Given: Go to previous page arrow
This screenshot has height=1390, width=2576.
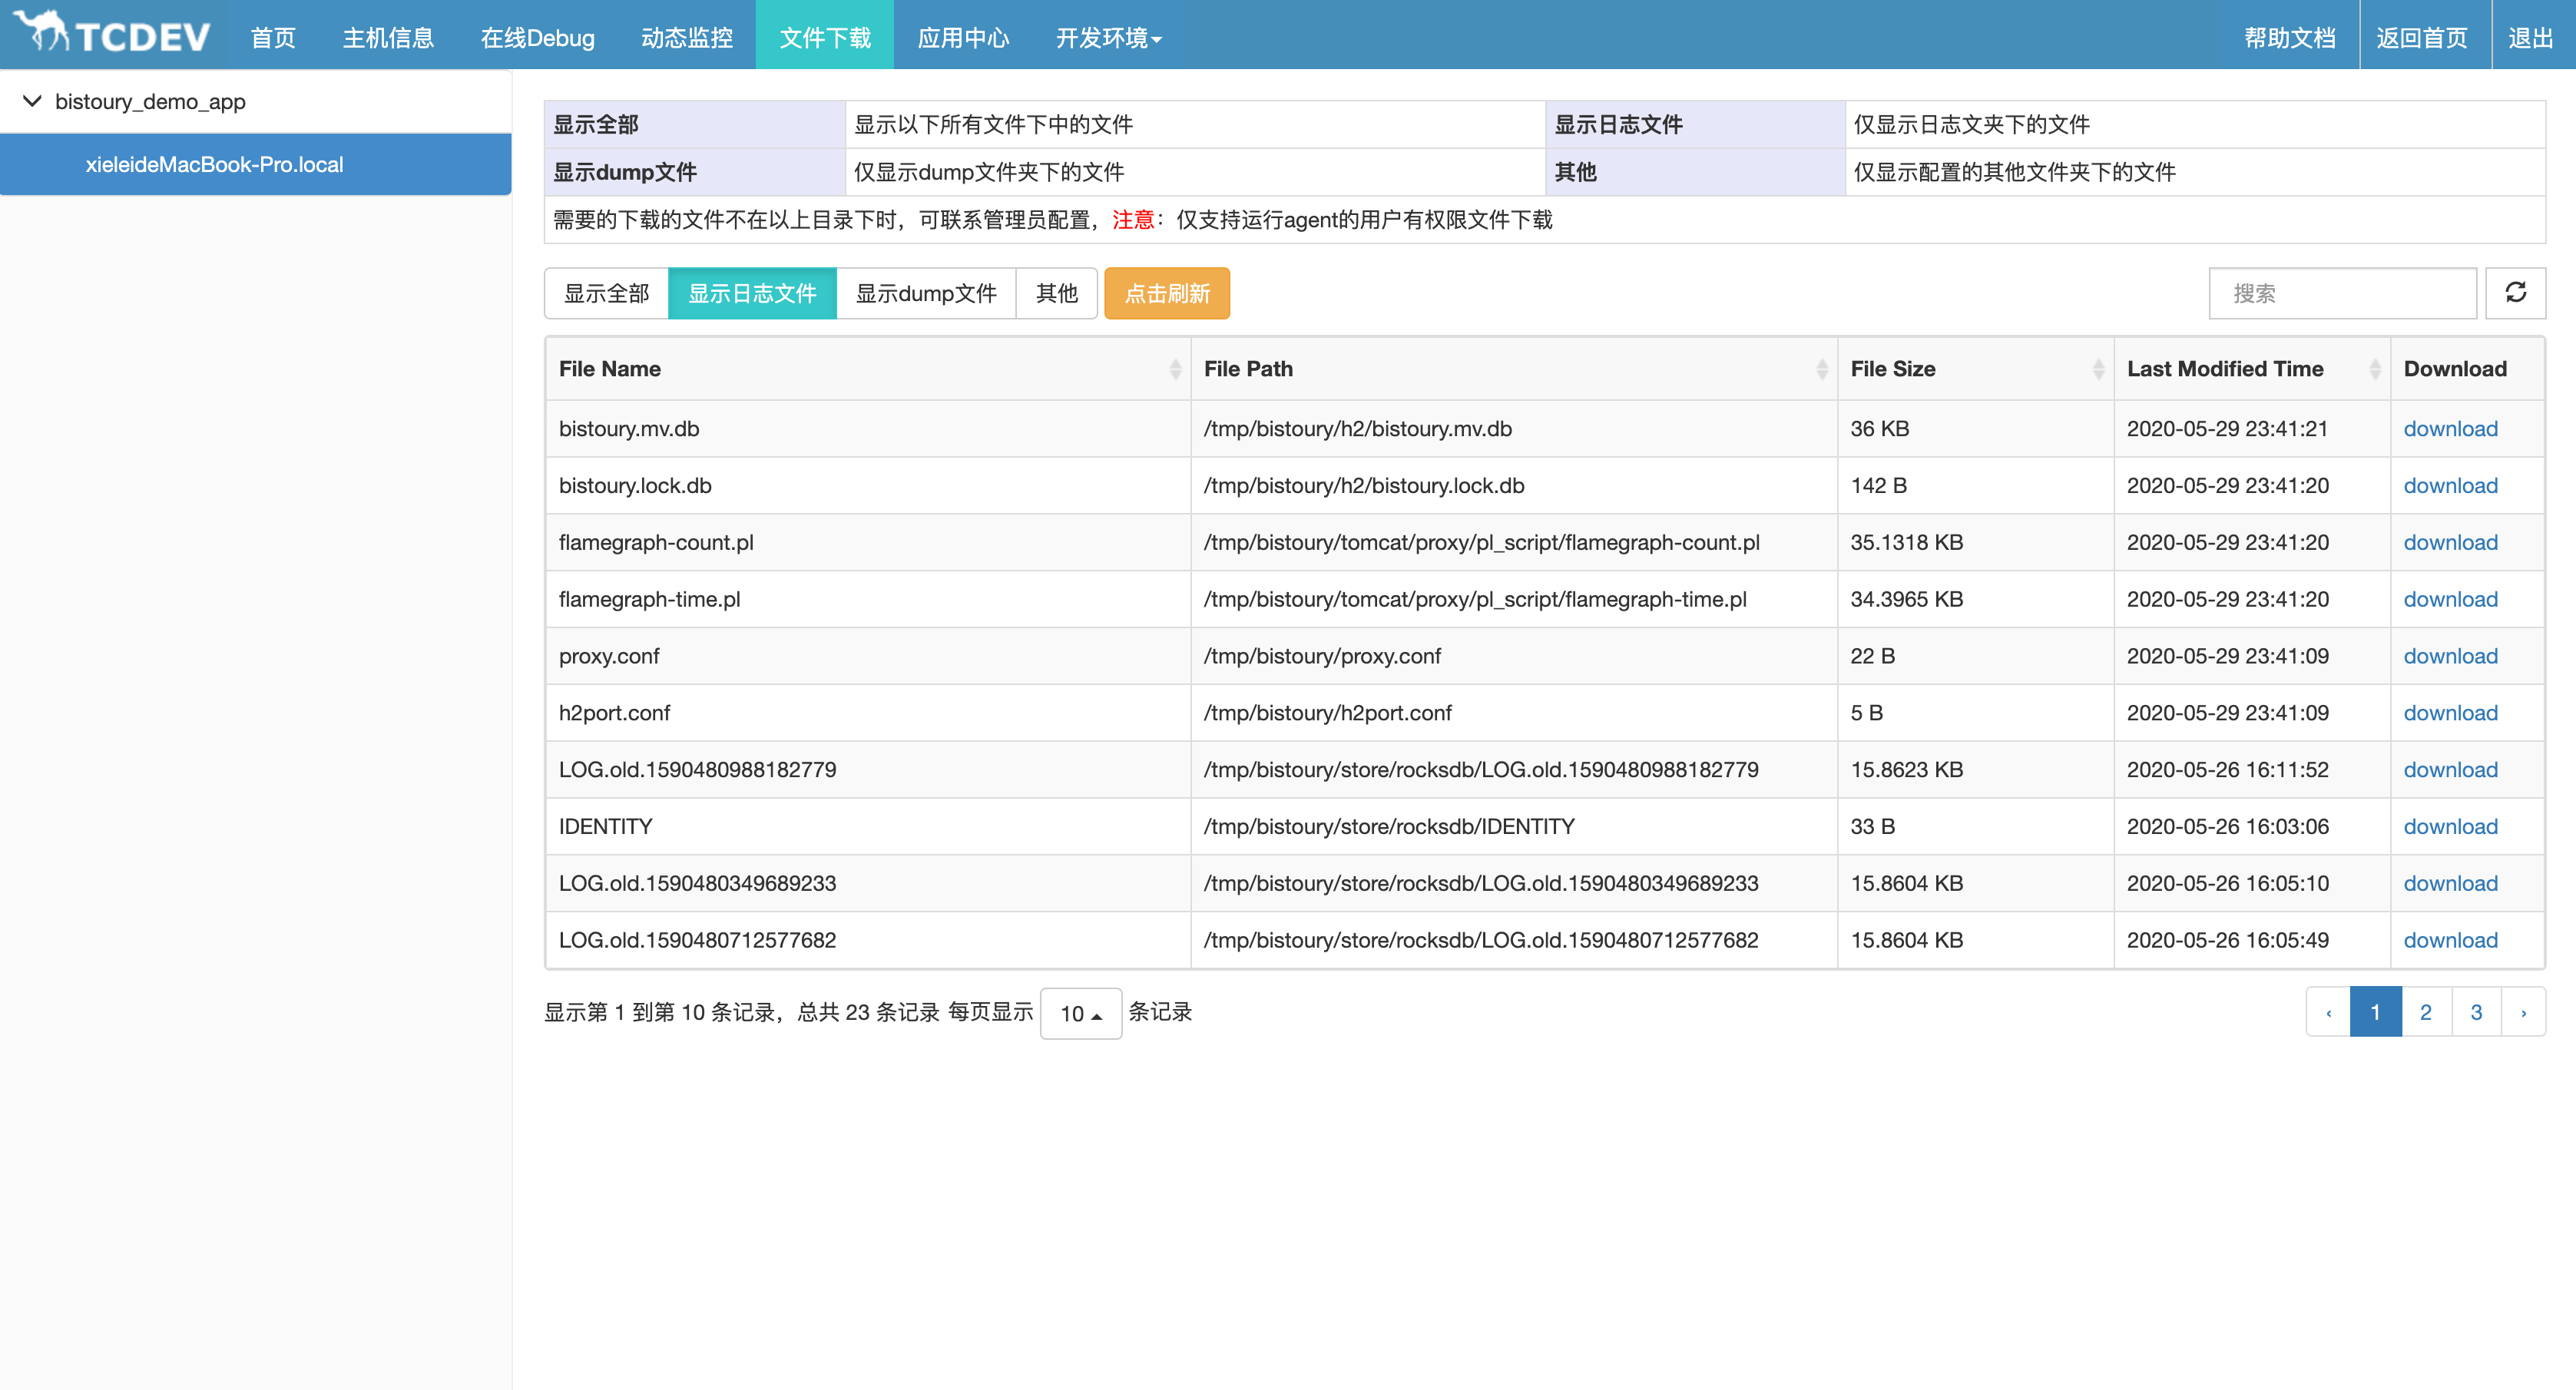Looking at the screenshot, I should (x=2328, y=1012).
